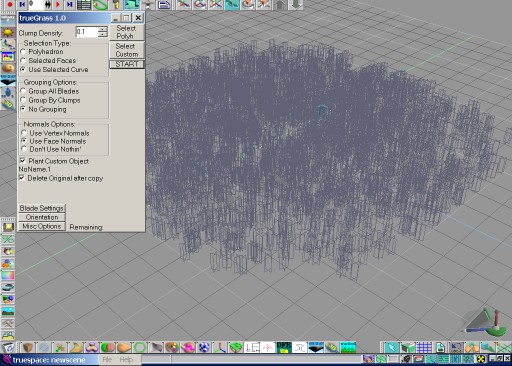Click the car icon in left toolbar
Viewport: 512px width, 366px height.
(8, 287)
